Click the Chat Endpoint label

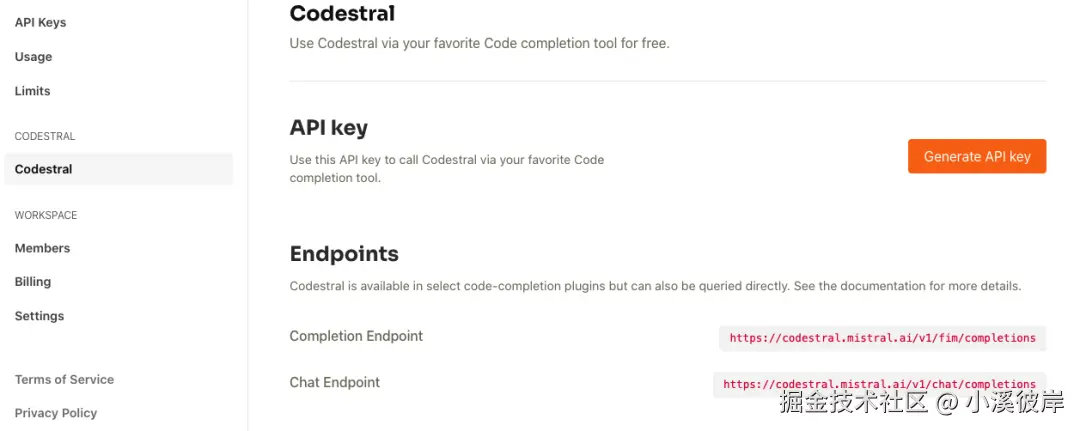click(334, 382)
